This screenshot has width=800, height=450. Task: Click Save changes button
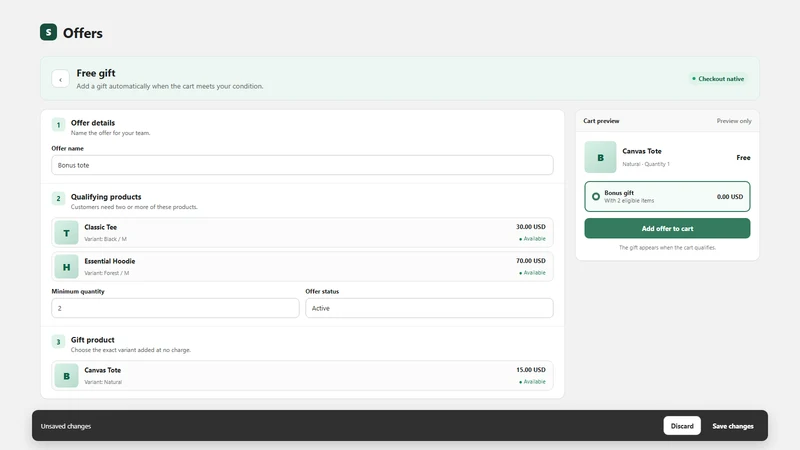pyautogui.click(x=733, y=426)
